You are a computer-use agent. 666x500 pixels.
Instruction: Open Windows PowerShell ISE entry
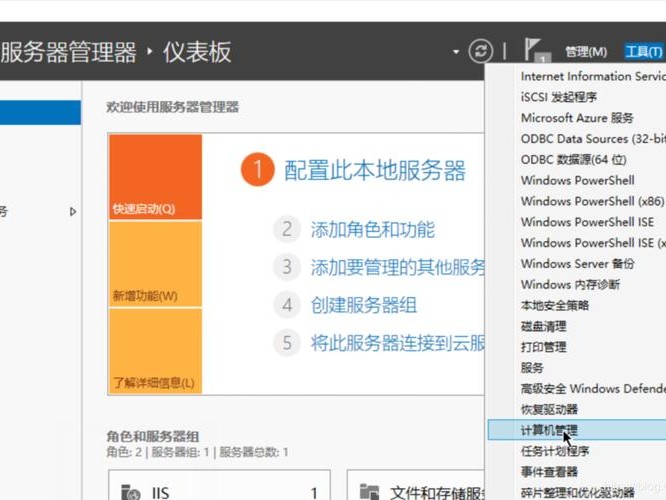pyautogui.click(x=587, y=222)
